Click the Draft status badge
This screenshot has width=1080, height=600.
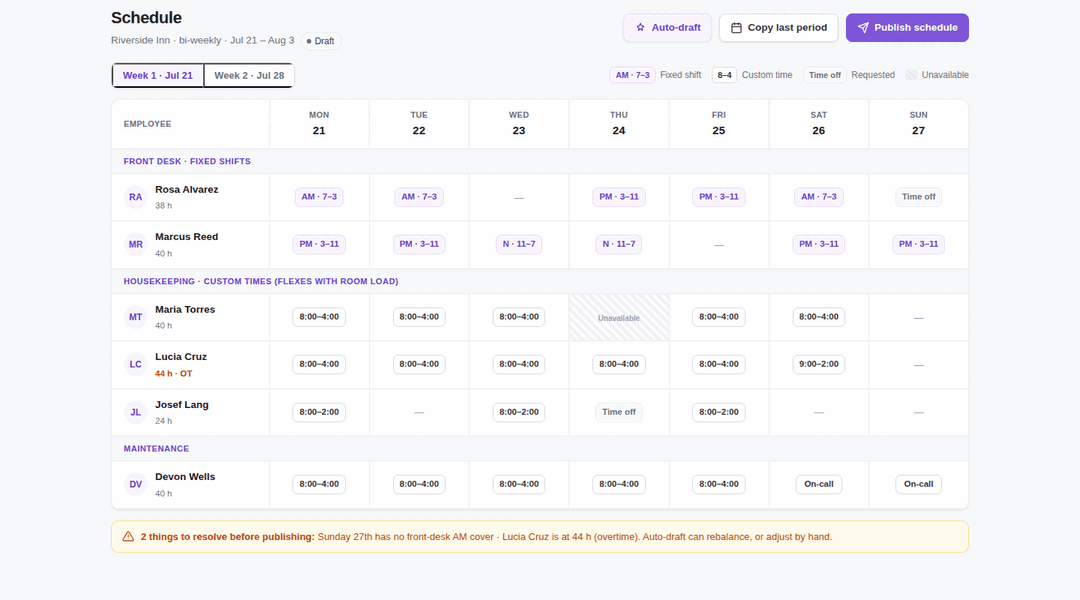pyautogui.click(x=321, y=41)
